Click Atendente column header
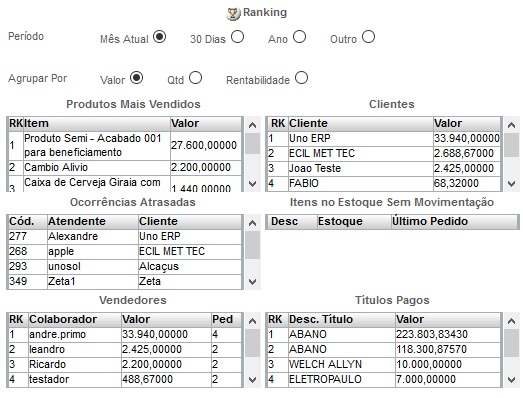The width and height of the screenshot is (523, 398). click(93, 221)
